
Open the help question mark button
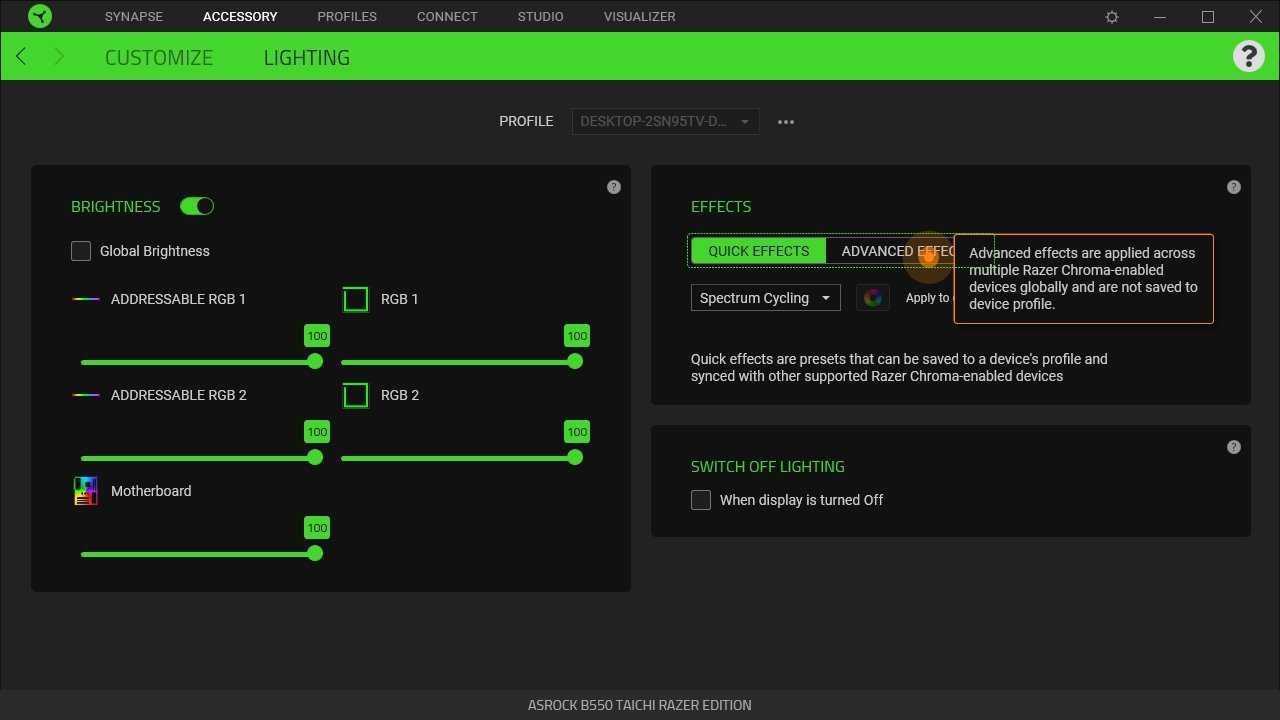tap(1248, 56)
